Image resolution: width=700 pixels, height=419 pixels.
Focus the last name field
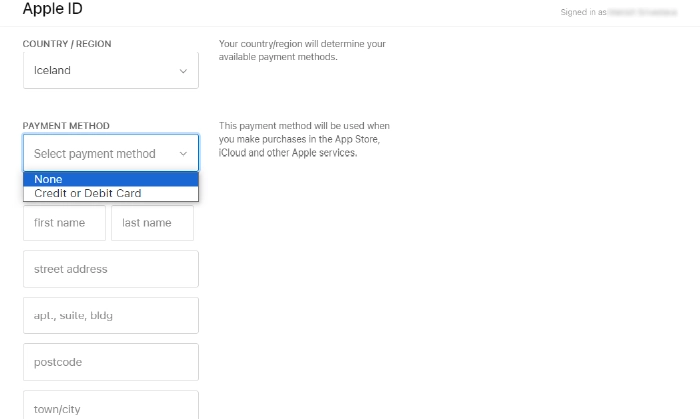pyautogui.click(x=152, y=223)
